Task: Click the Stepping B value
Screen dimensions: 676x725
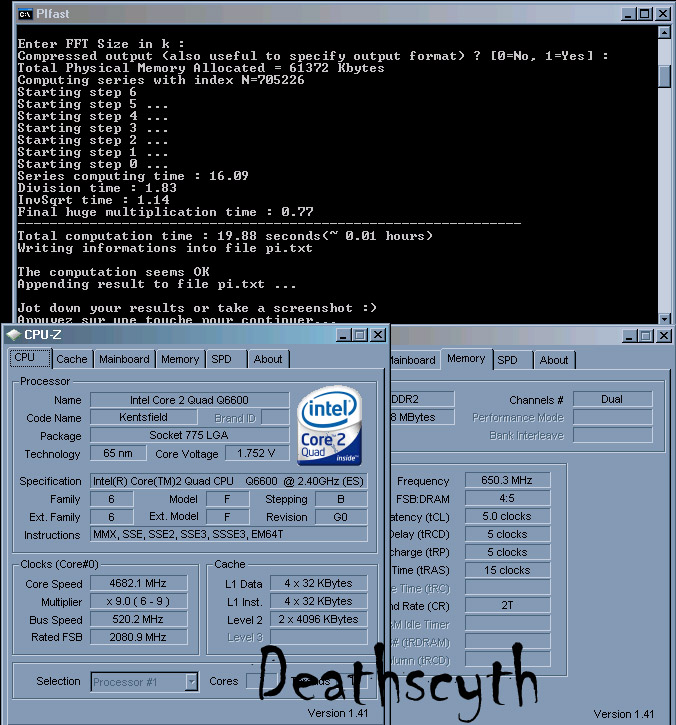Action: click(341, 499)
